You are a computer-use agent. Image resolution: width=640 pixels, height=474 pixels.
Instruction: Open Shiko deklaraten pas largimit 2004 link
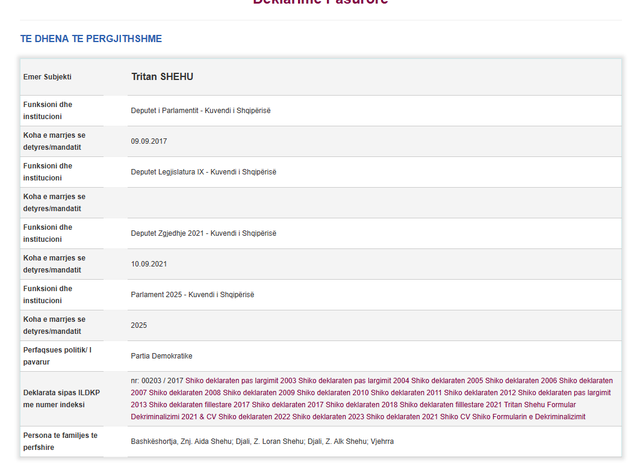point(353,381)
